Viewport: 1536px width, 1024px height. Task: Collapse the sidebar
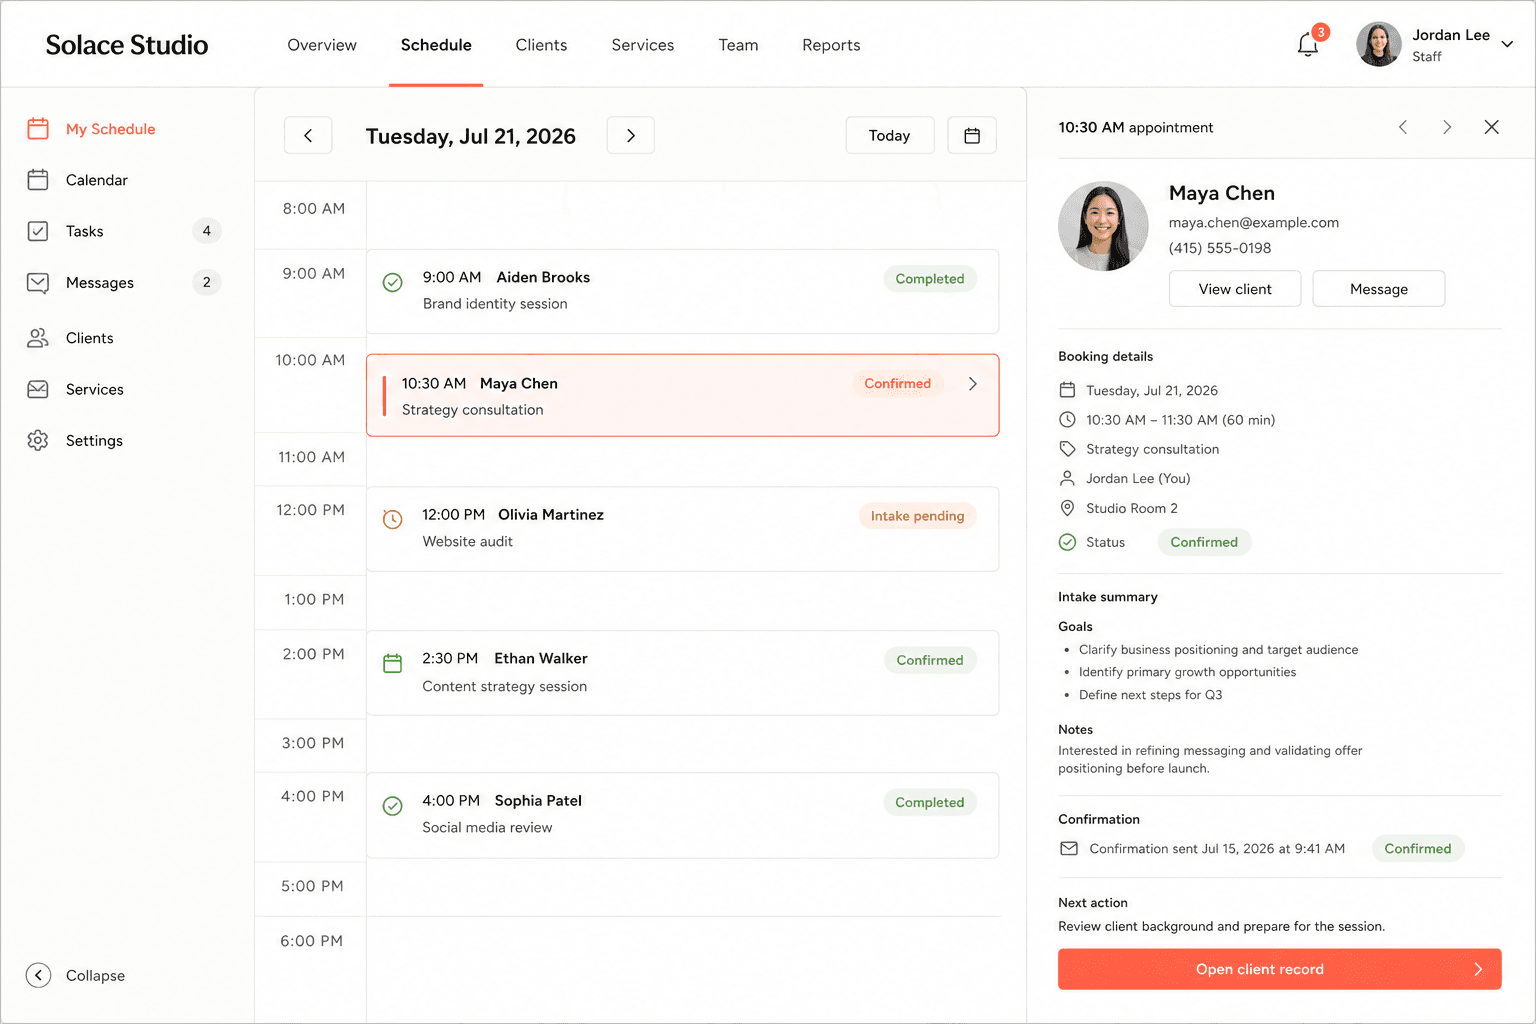(x=76, y=975)
